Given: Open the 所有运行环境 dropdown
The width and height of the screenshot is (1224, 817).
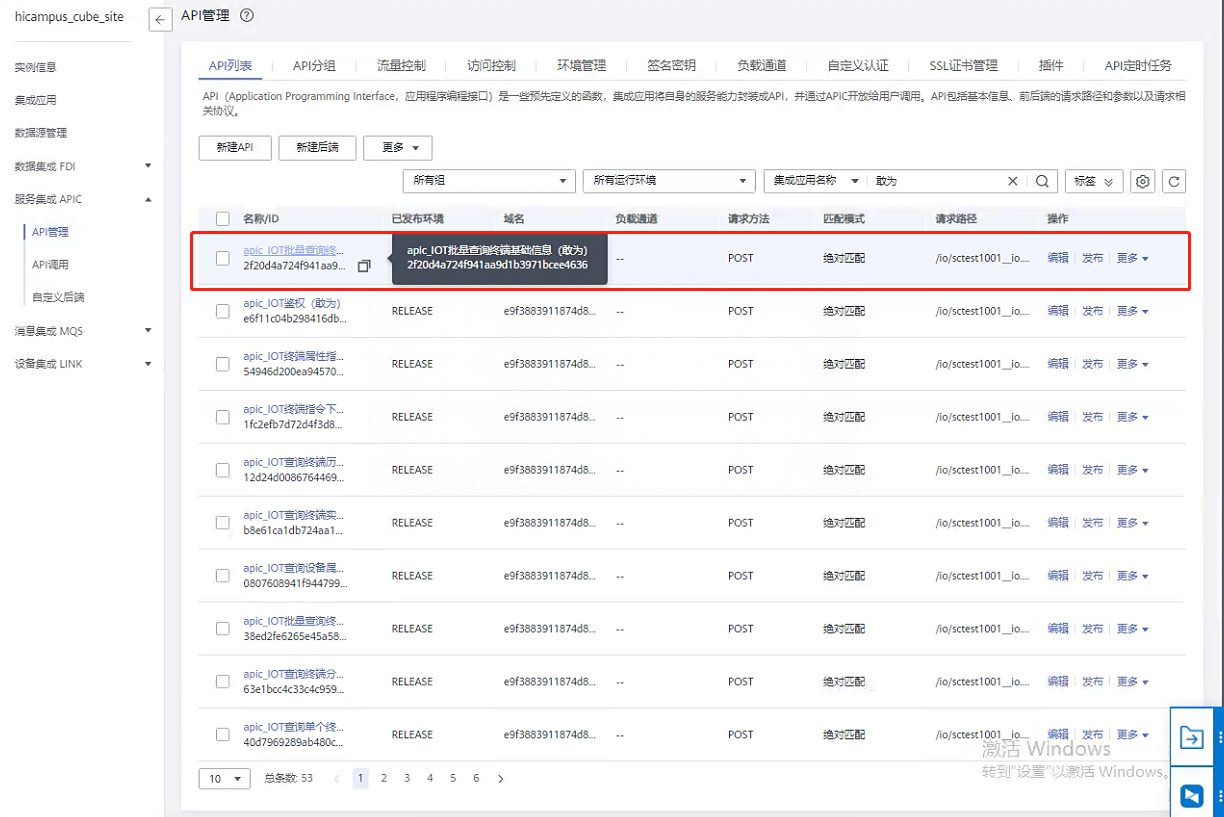Looking at the screenshot, I should click(668, 181).
